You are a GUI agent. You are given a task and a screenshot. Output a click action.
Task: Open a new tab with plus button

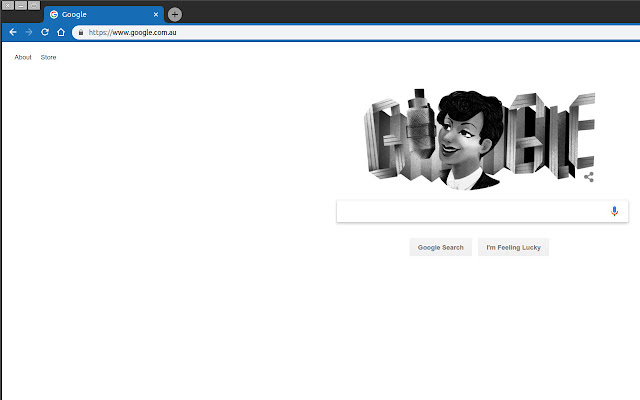click(x=175, y=15)
